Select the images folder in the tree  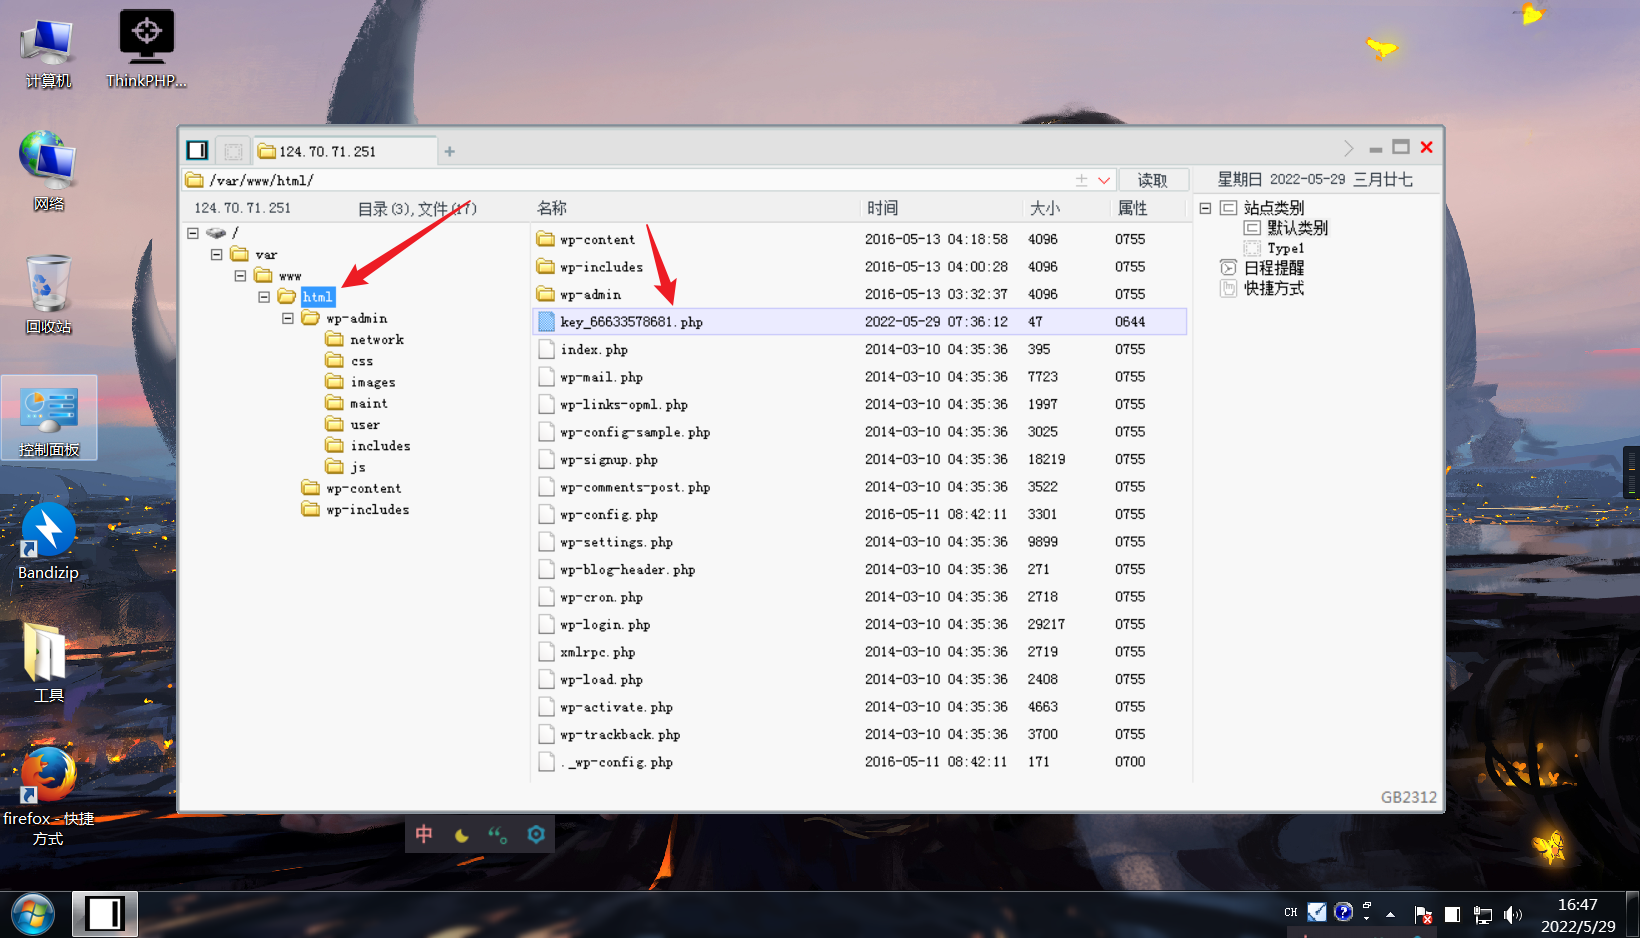[x=361, y=382]
